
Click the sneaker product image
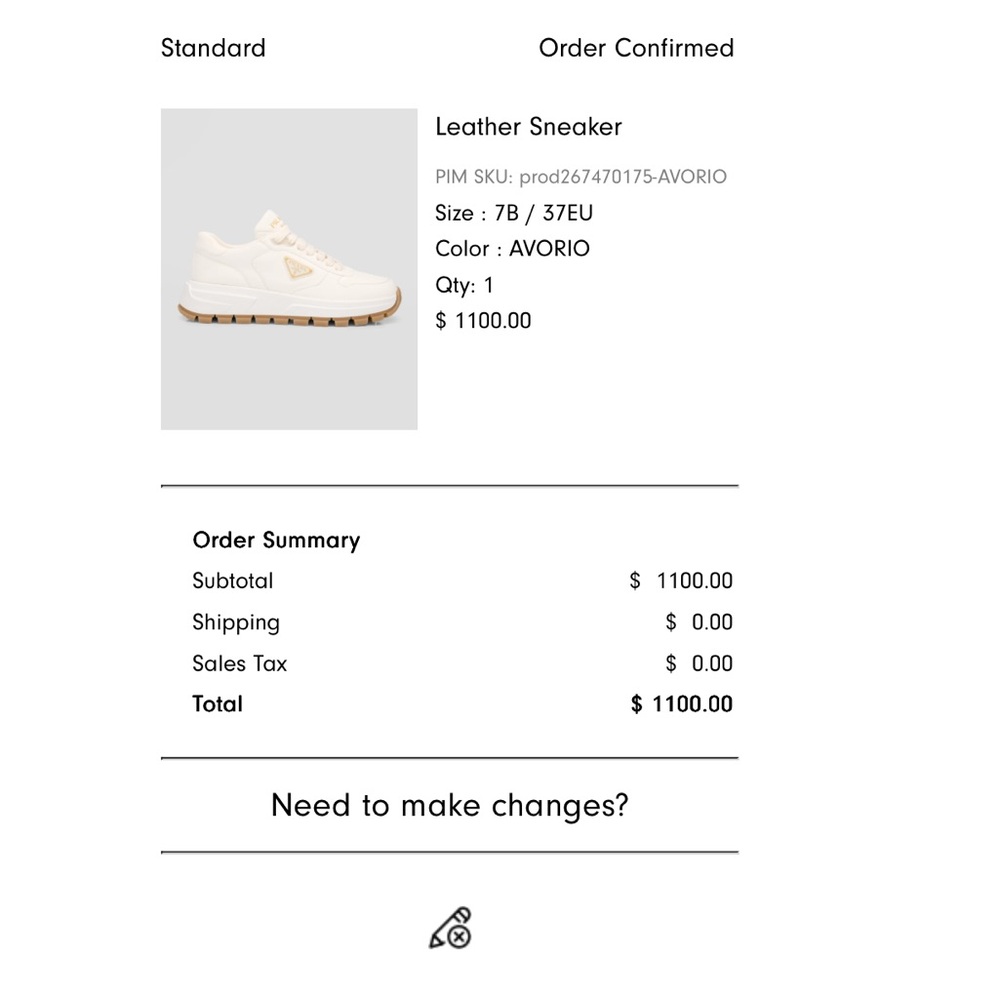click(288, 268)
